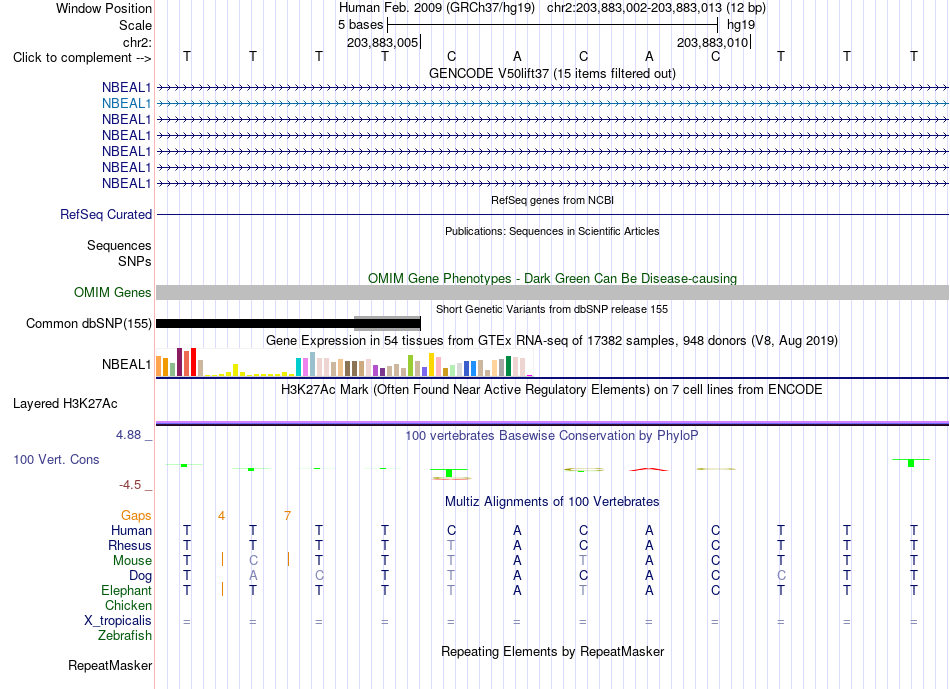Image resolution: width=950 pixels, height=689 pixels.
Task: Open the RefSeq Curated track label
Action: pos(106,215)
